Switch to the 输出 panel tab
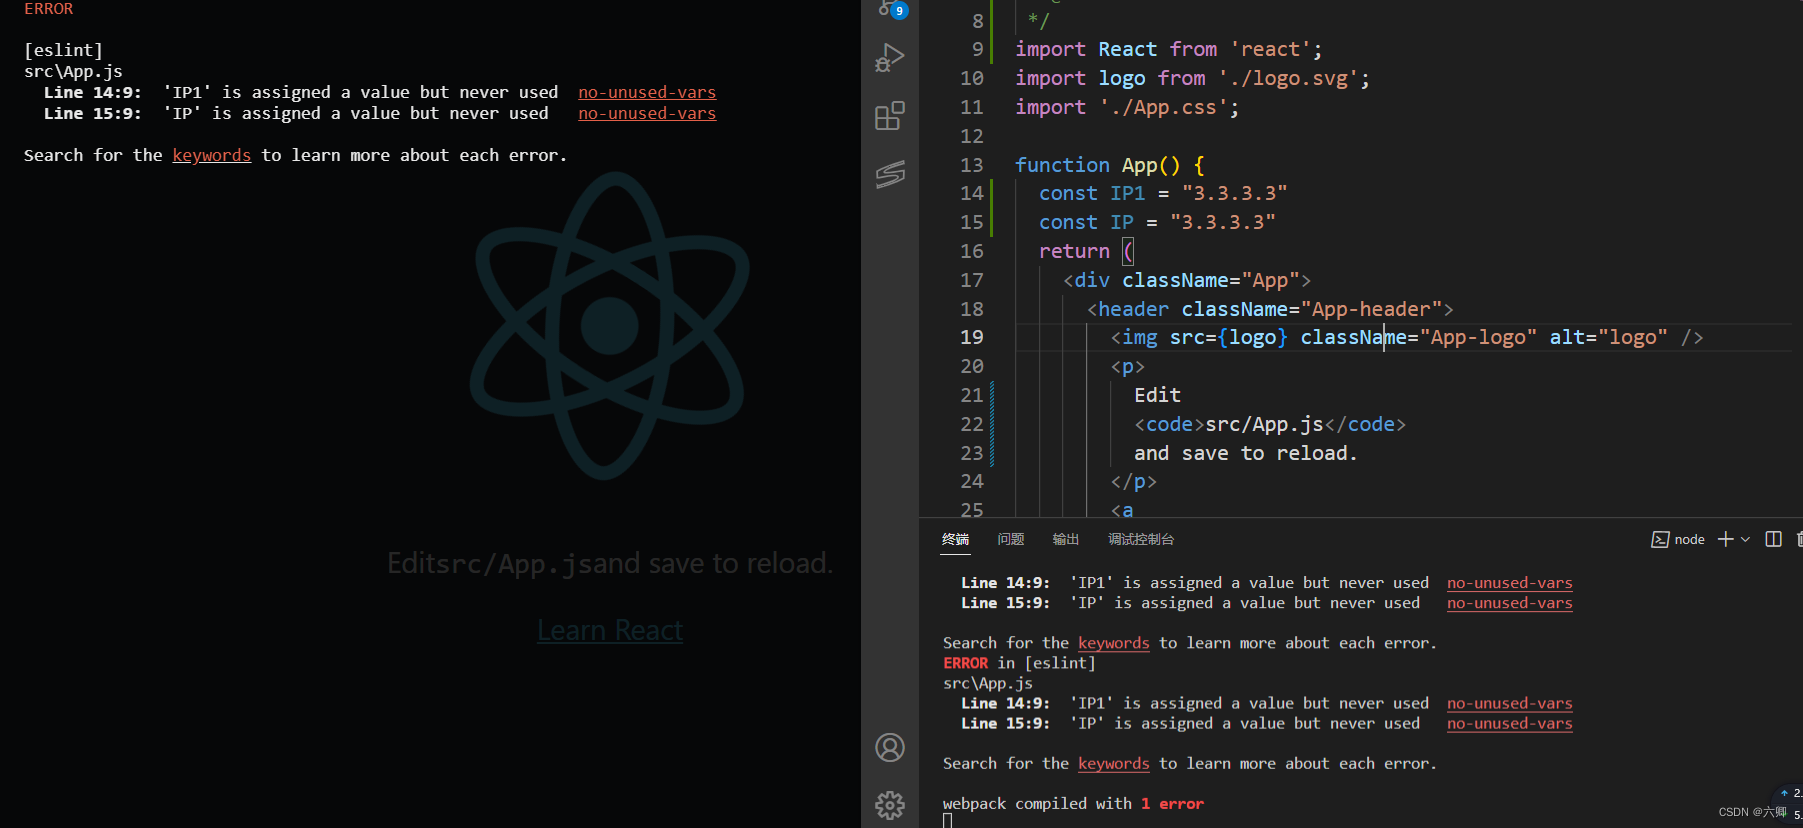 tap(1066, 539)
